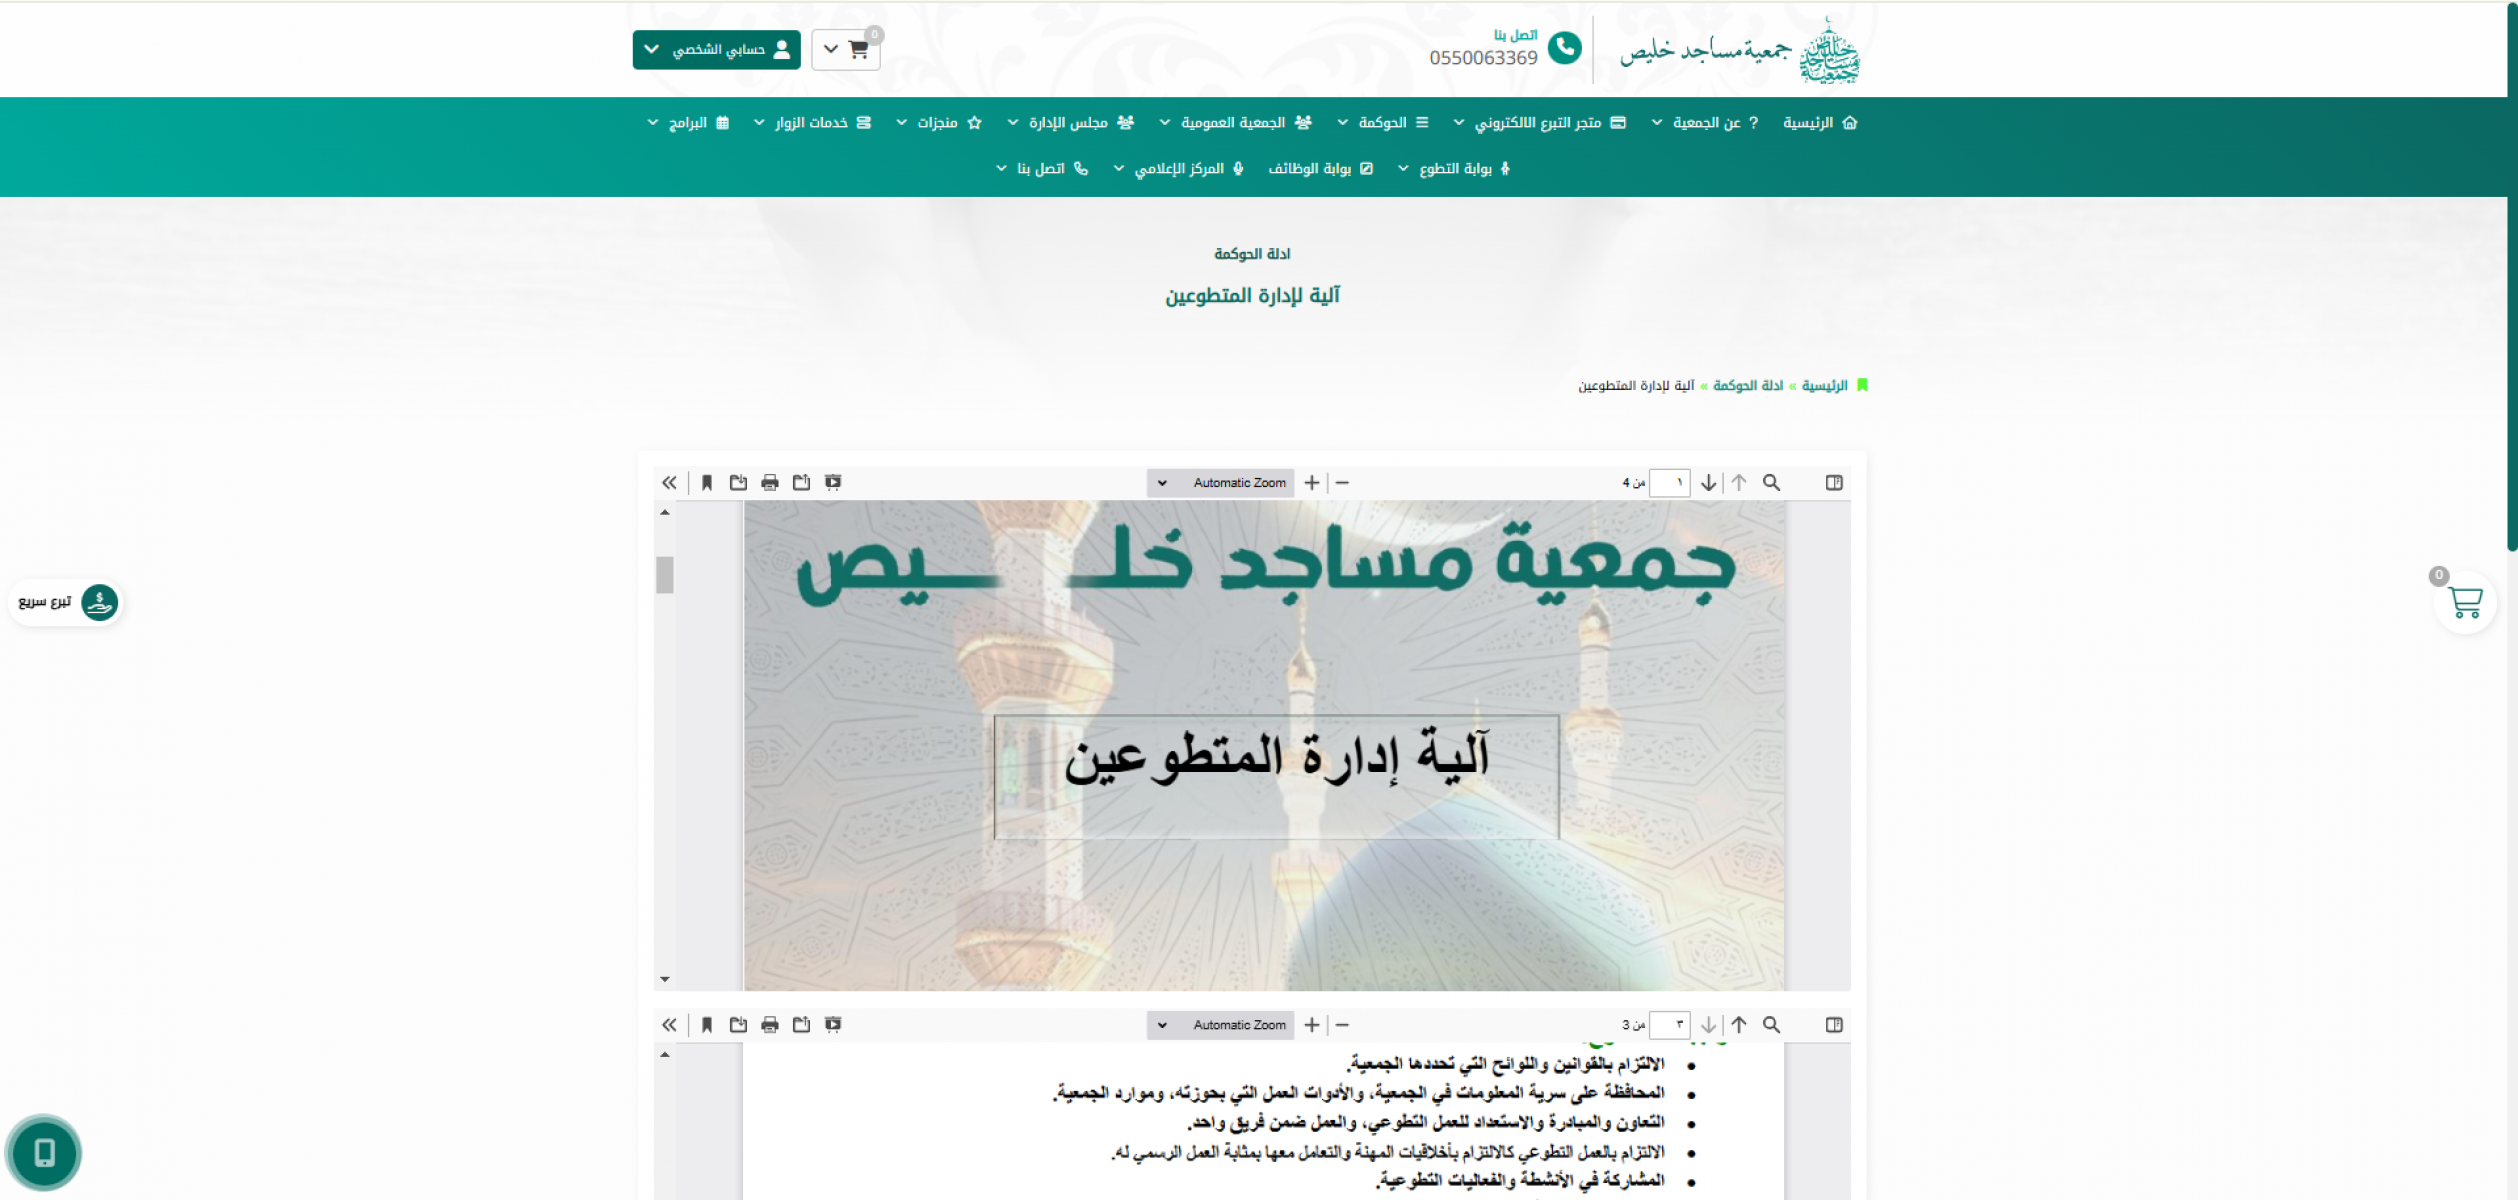This screenshot has height=1200, width=2518.
Task: Click the bookmark icon in second PDF viewer
Action: tap(707, 1025)
